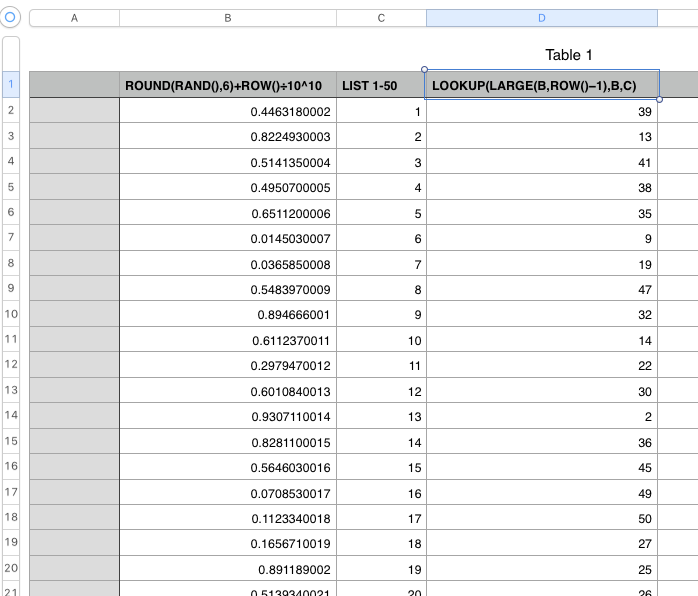Image resolution: width=698 pixels, height=596 pixels.
Task: Select cell with 0.1656710019
Action: [228, 543]
